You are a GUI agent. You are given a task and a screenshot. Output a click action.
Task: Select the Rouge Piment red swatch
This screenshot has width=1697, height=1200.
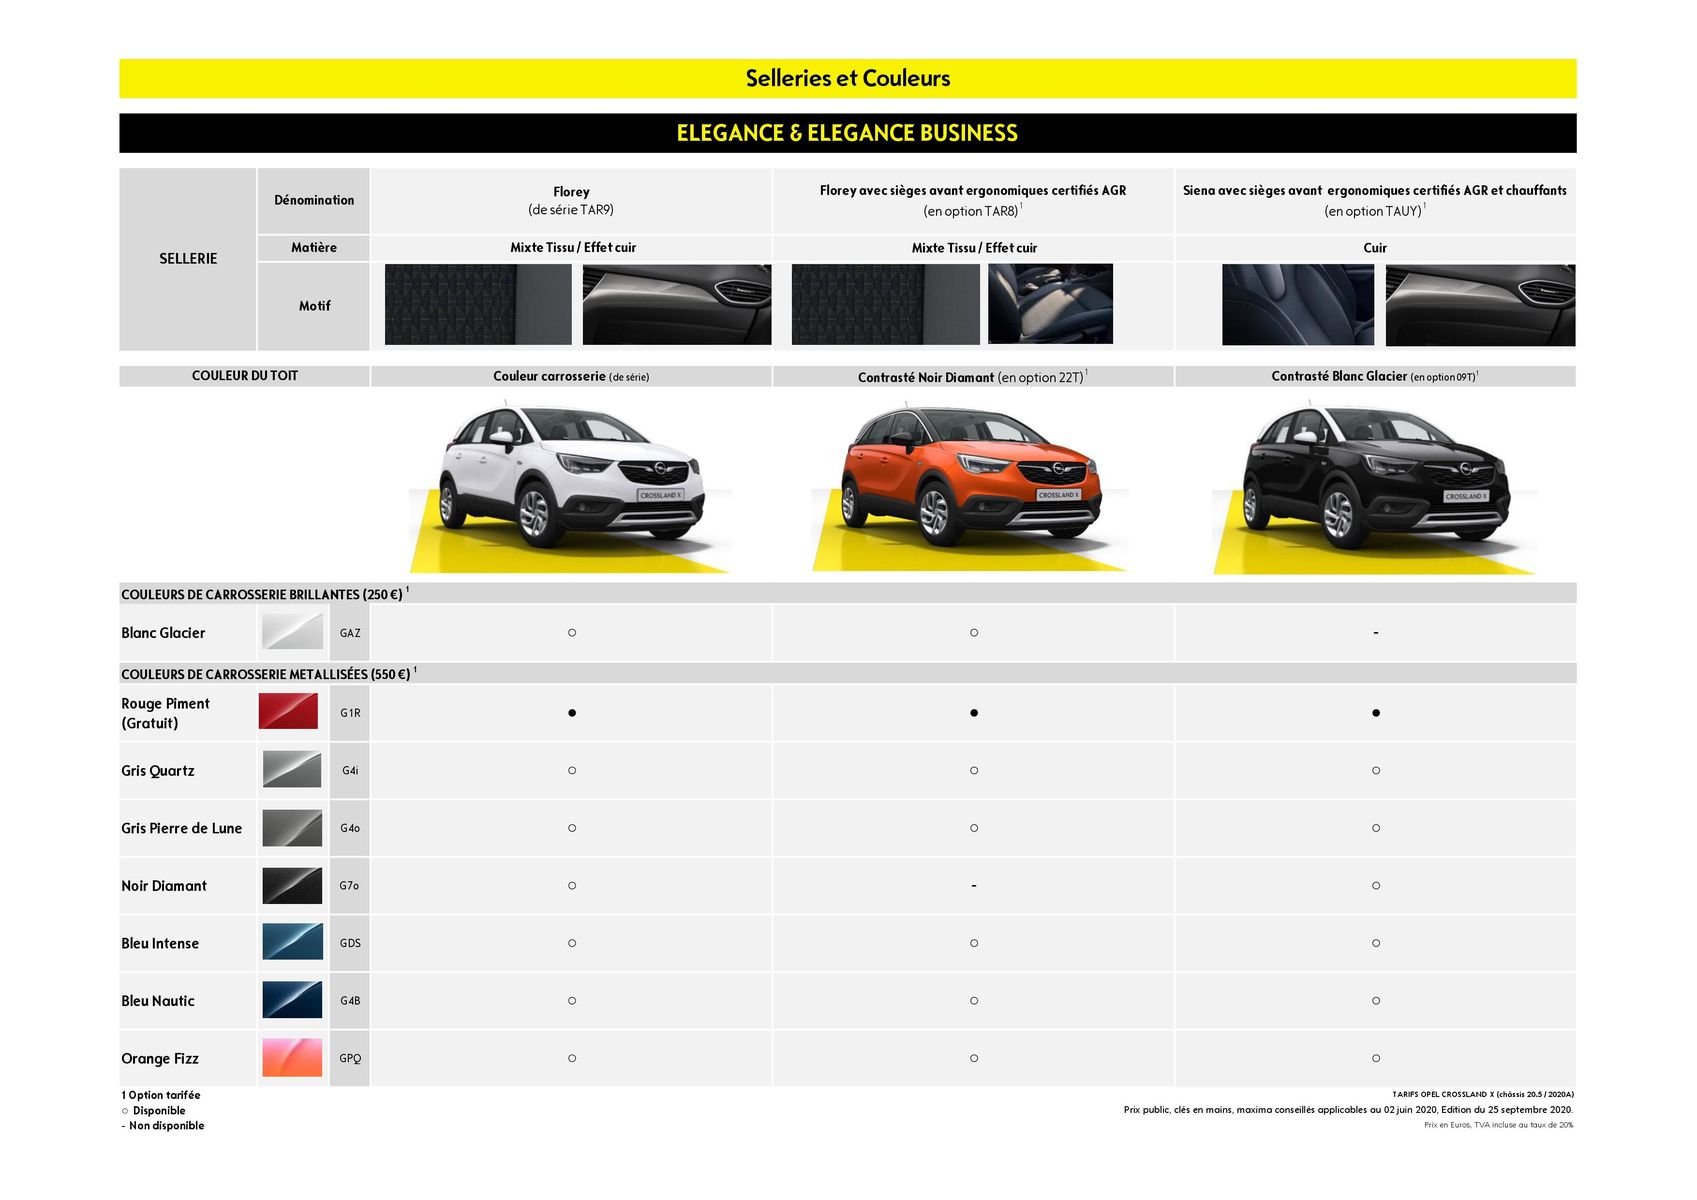coord(288,711)
